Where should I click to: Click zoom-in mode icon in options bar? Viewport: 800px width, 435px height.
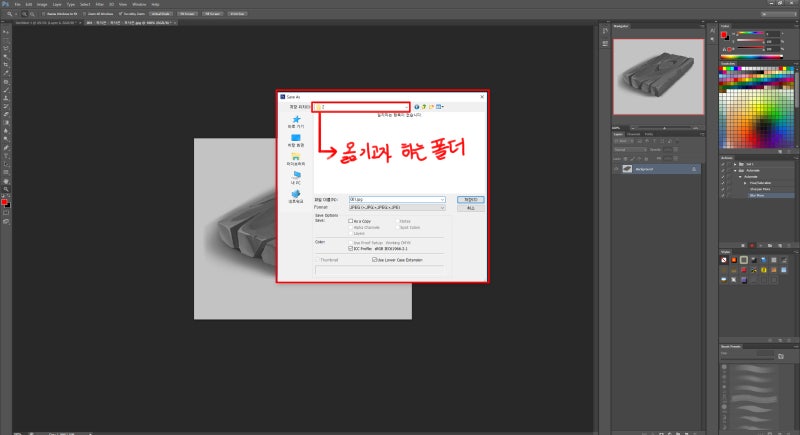point(24,14)
